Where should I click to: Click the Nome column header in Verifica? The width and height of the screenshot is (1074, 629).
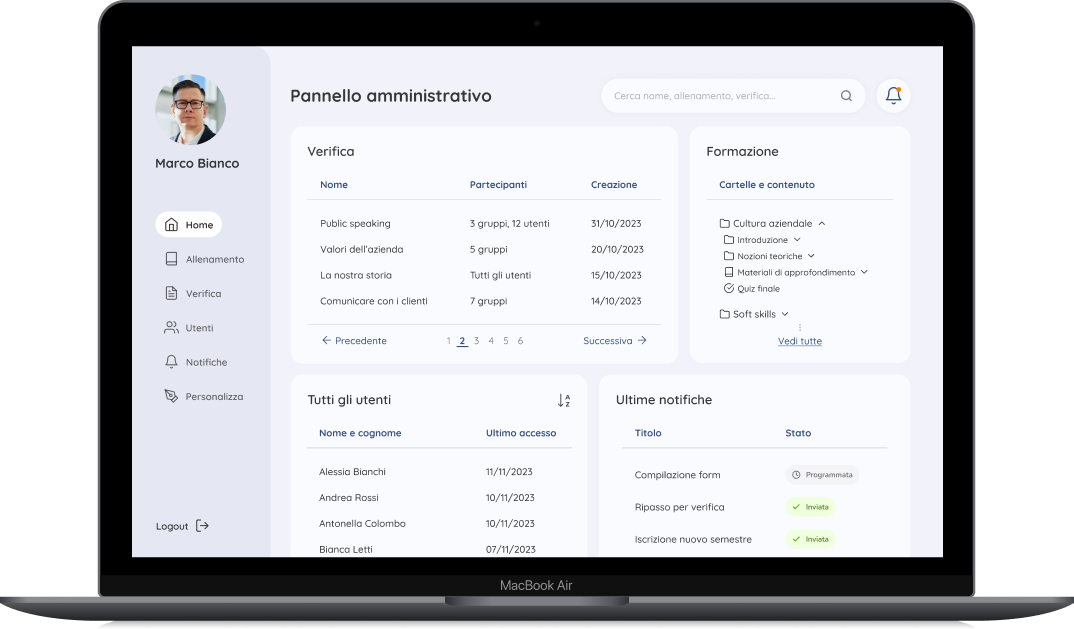pos(334,184)
